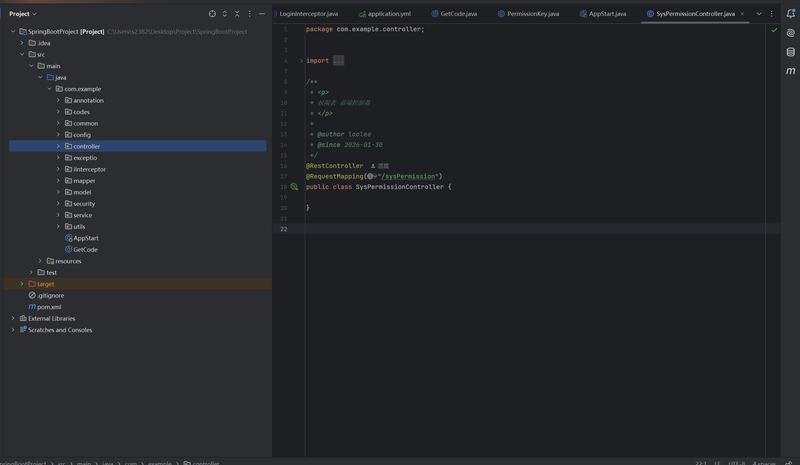Click the Expand All icon in Project panel
Screen dimensions: 800x465
(224, 14)
